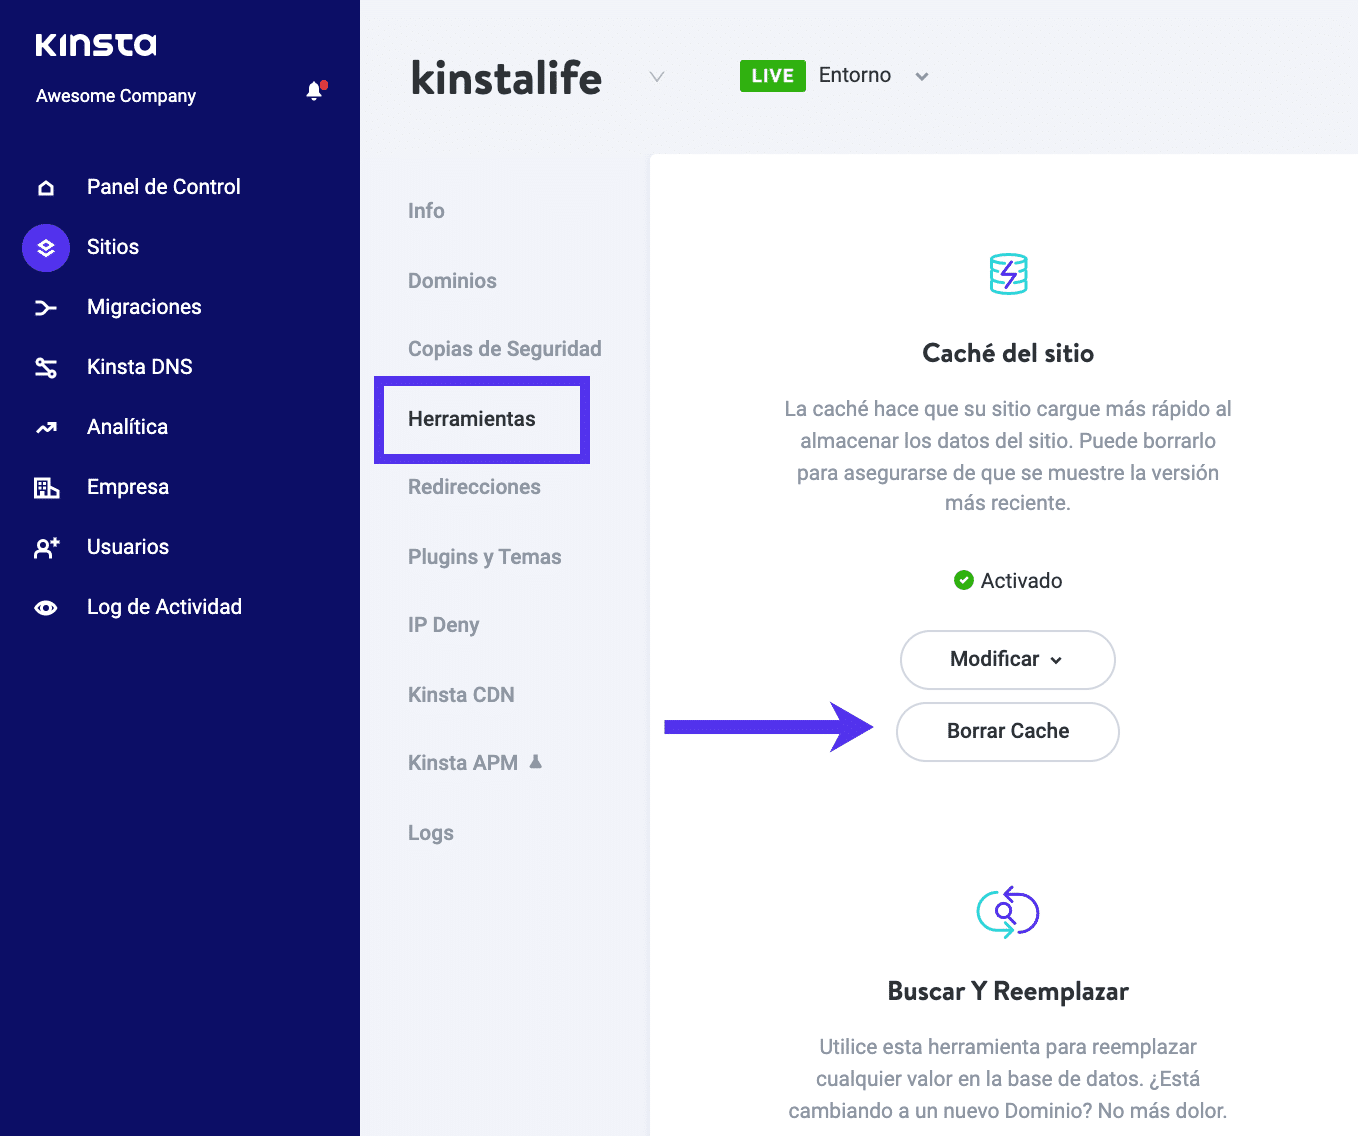Open the Modificar dropdown
Viewport: 1358px width, 1136px height.
(x=1007, y=659)
